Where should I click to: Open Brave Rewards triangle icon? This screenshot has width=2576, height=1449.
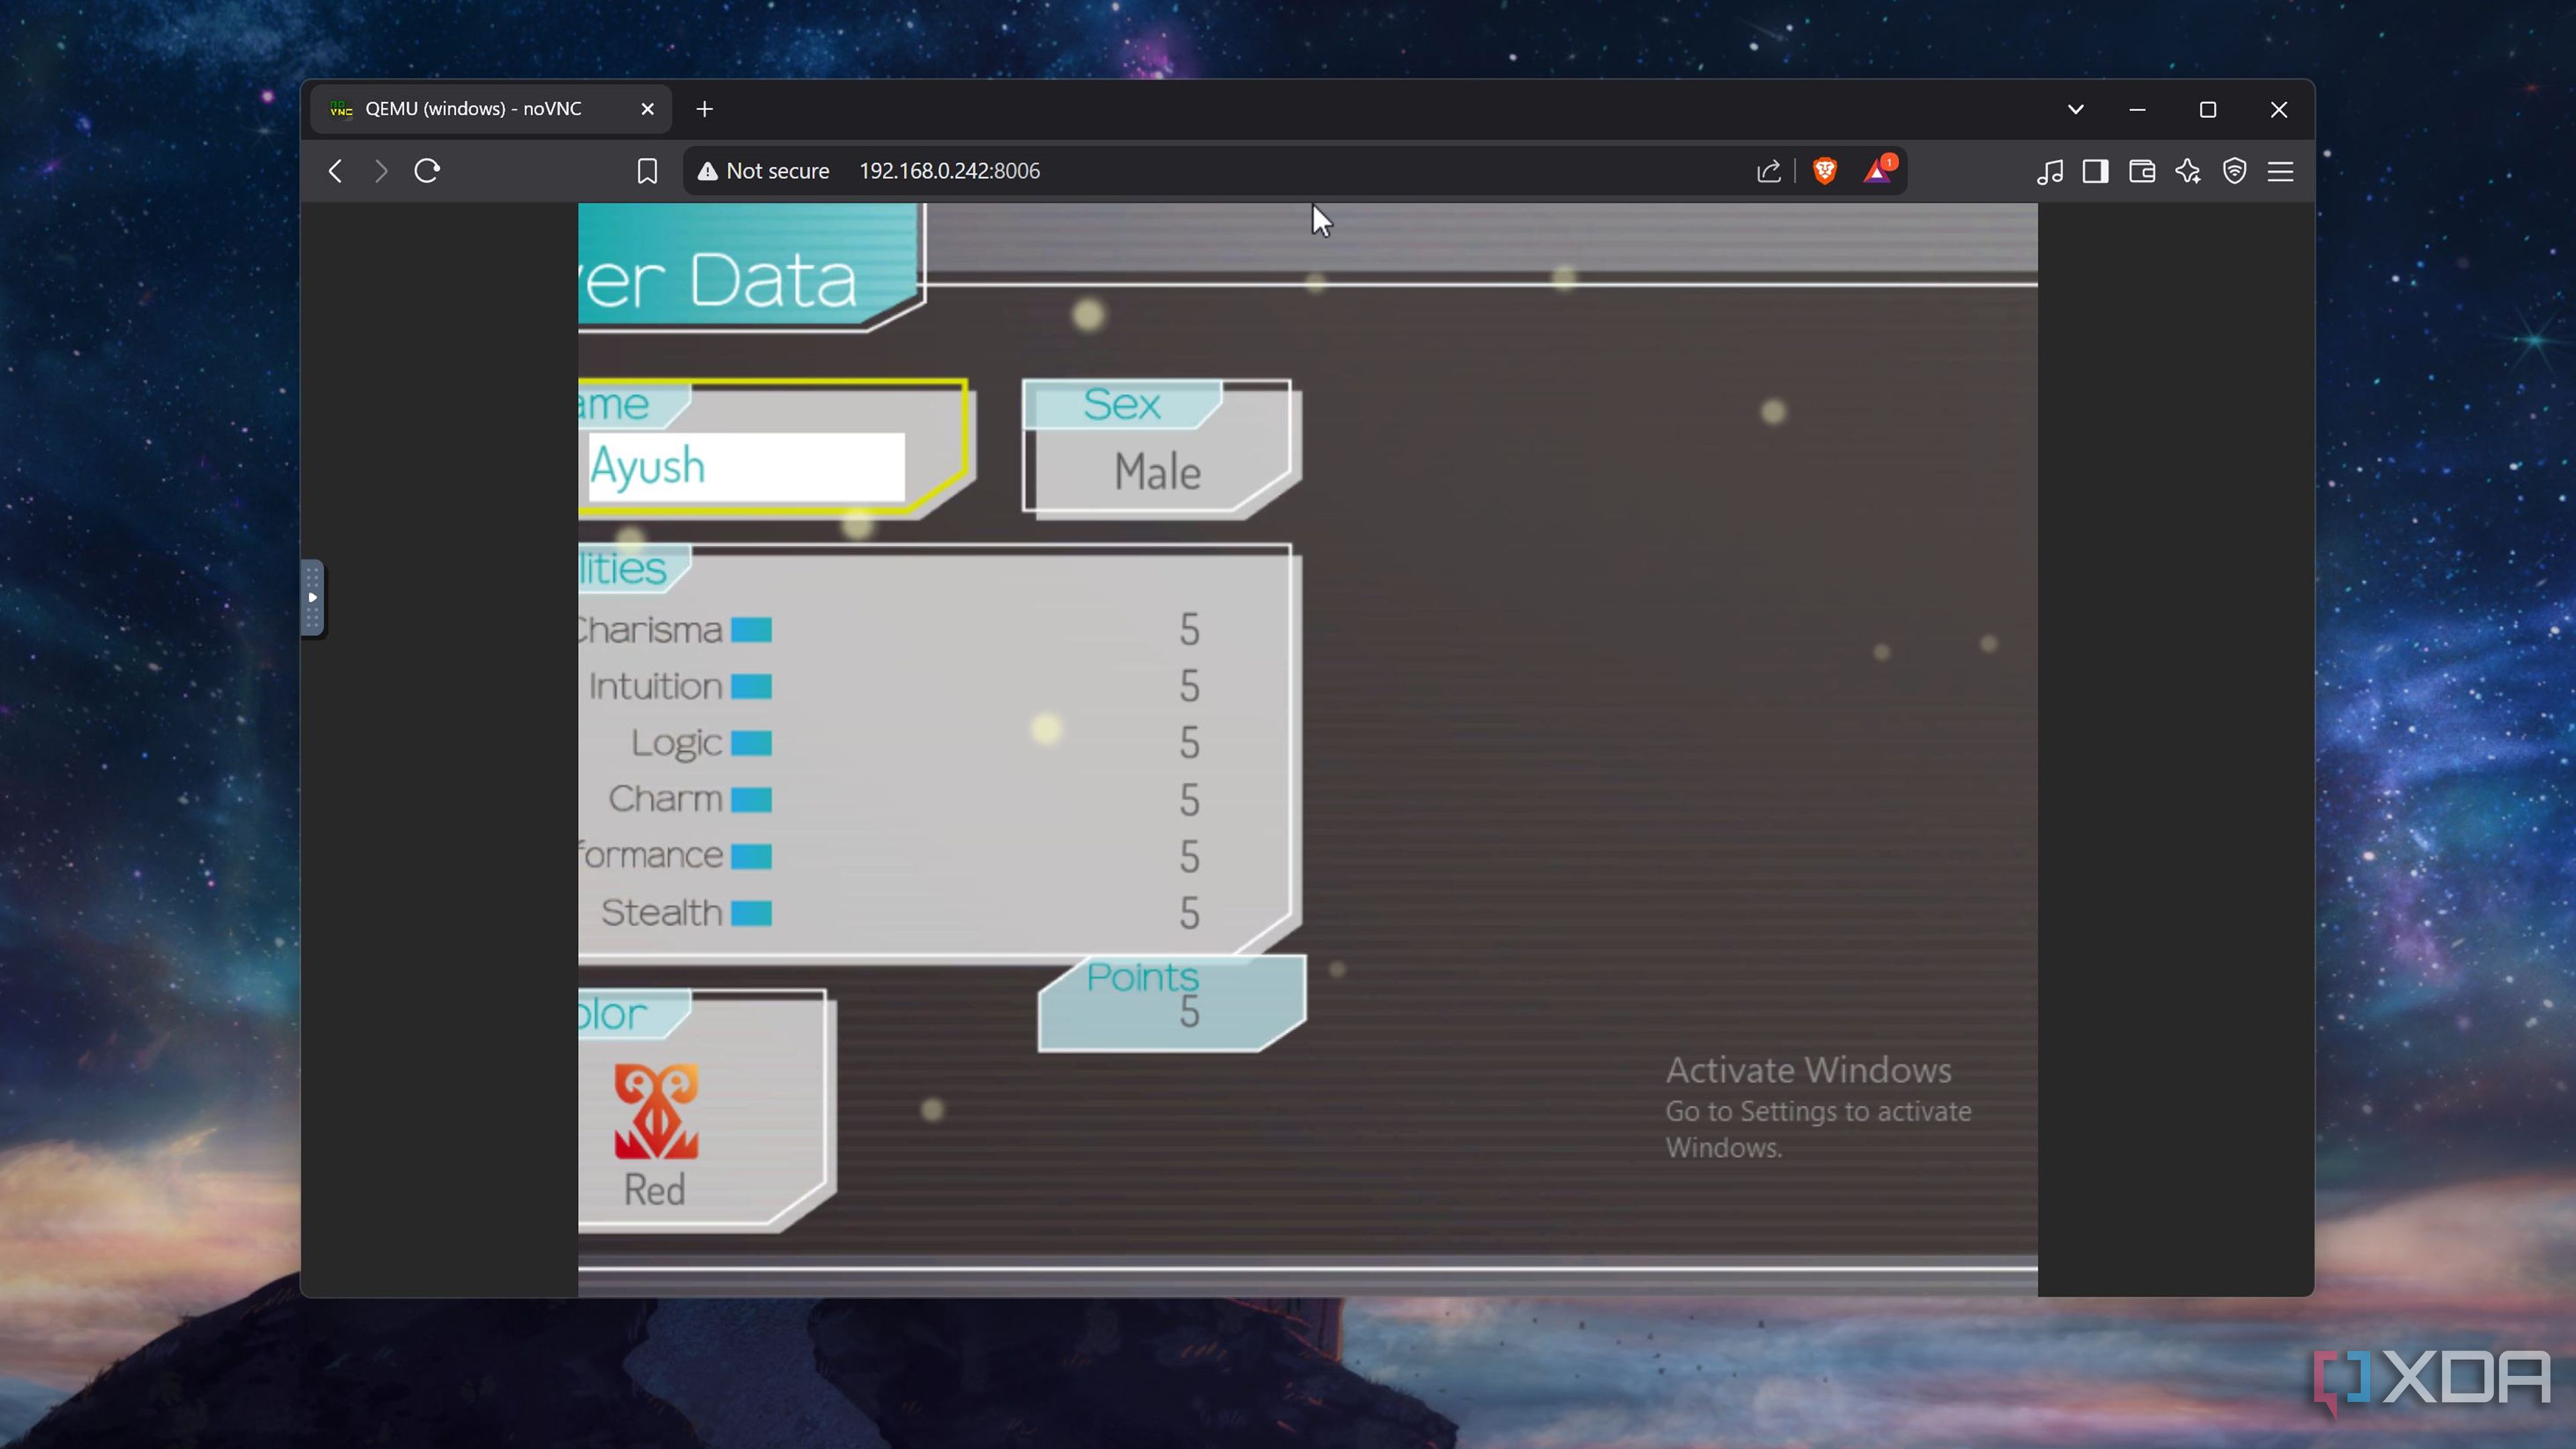(x=1878, y=171)
